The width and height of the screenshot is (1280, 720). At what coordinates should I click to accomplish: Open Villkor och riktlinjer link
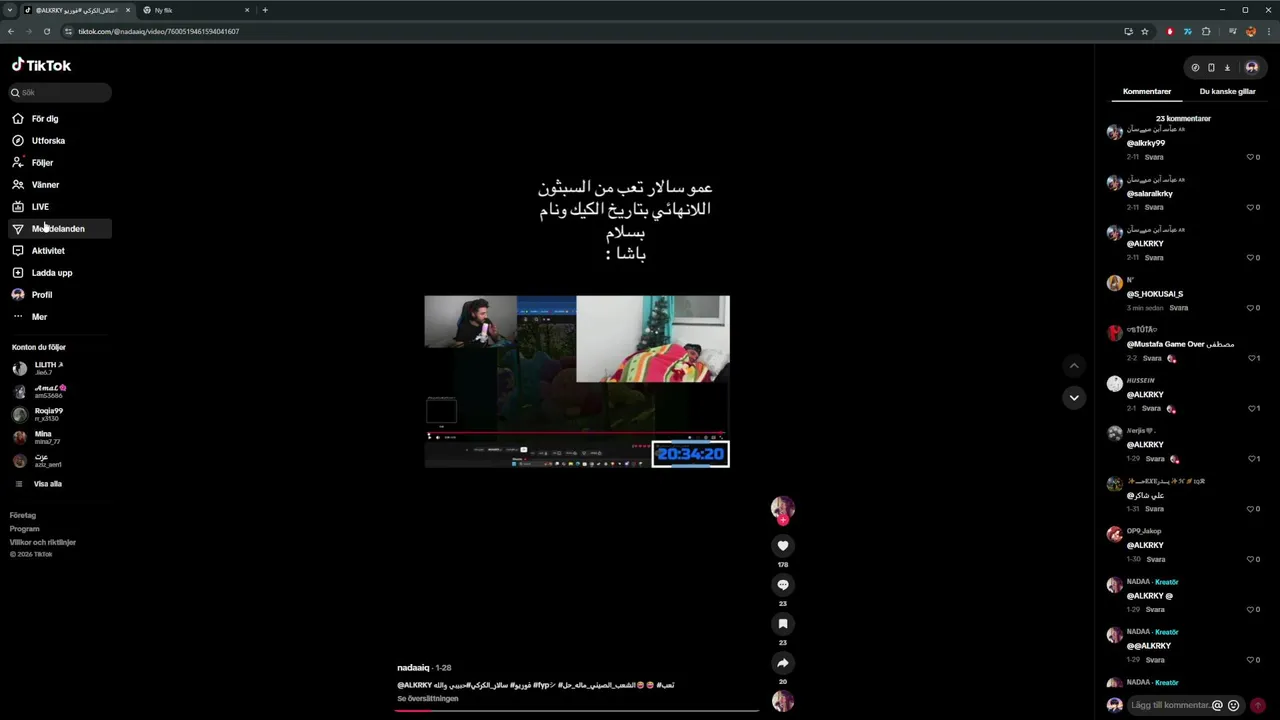pyautogui.click(x=43, y=542)
